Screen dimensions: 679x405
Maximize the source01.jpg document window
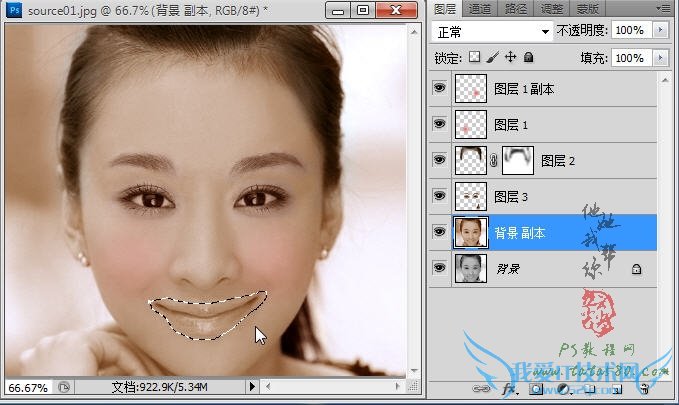363,10
